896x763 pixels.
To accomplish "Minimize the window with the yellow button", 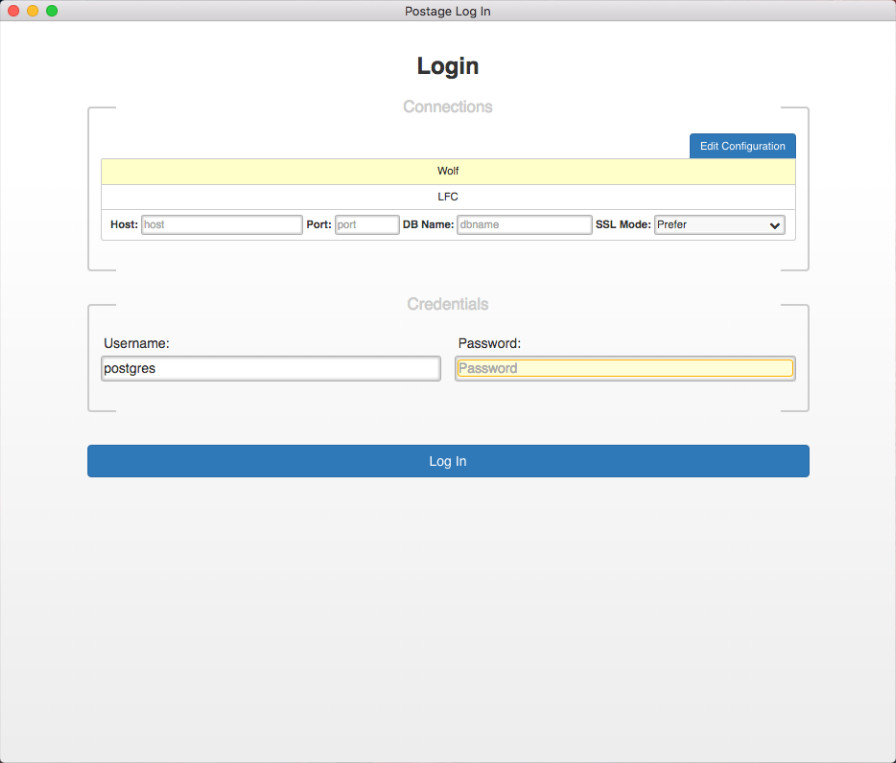I will [33, 11].
